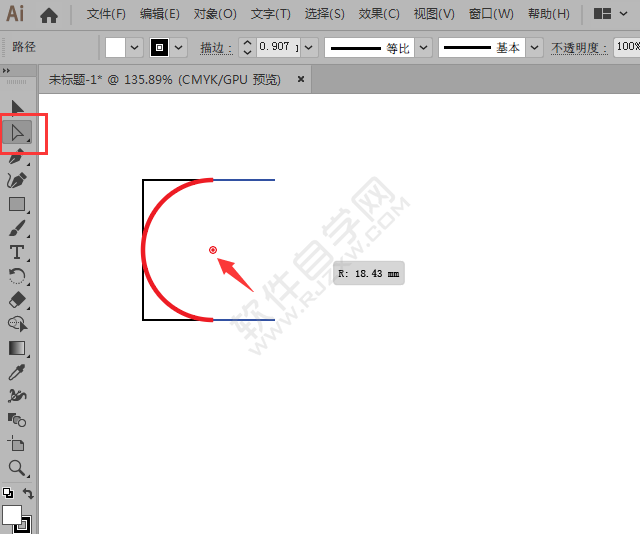Open the 对象(O) menu
This screenshot has height=534, width=640.
215,14
